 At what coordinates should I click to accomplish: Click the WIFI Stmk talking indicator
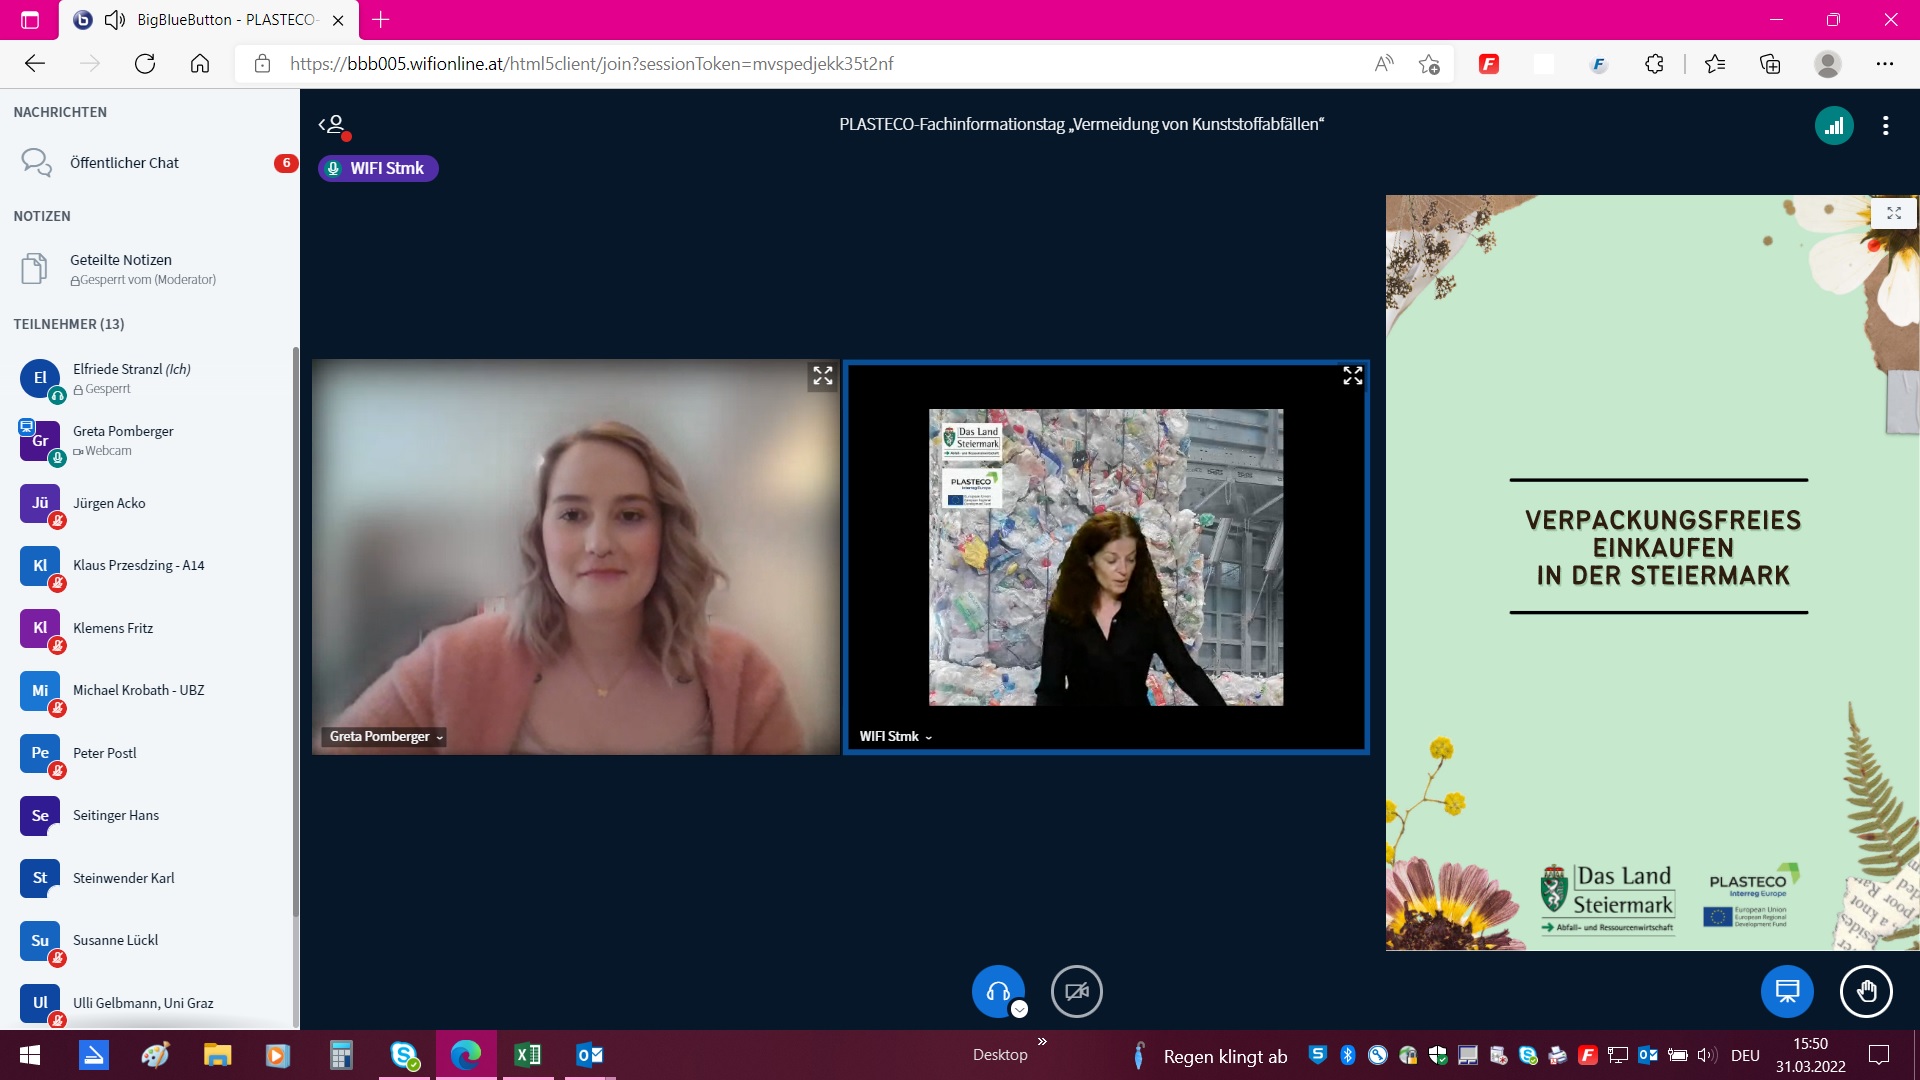coord(378,168)
